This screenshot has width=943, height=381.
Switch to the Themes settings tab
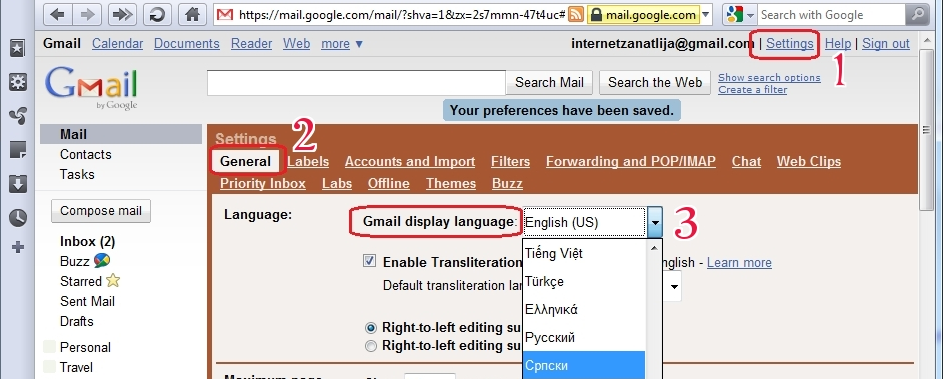coord(451,183)
